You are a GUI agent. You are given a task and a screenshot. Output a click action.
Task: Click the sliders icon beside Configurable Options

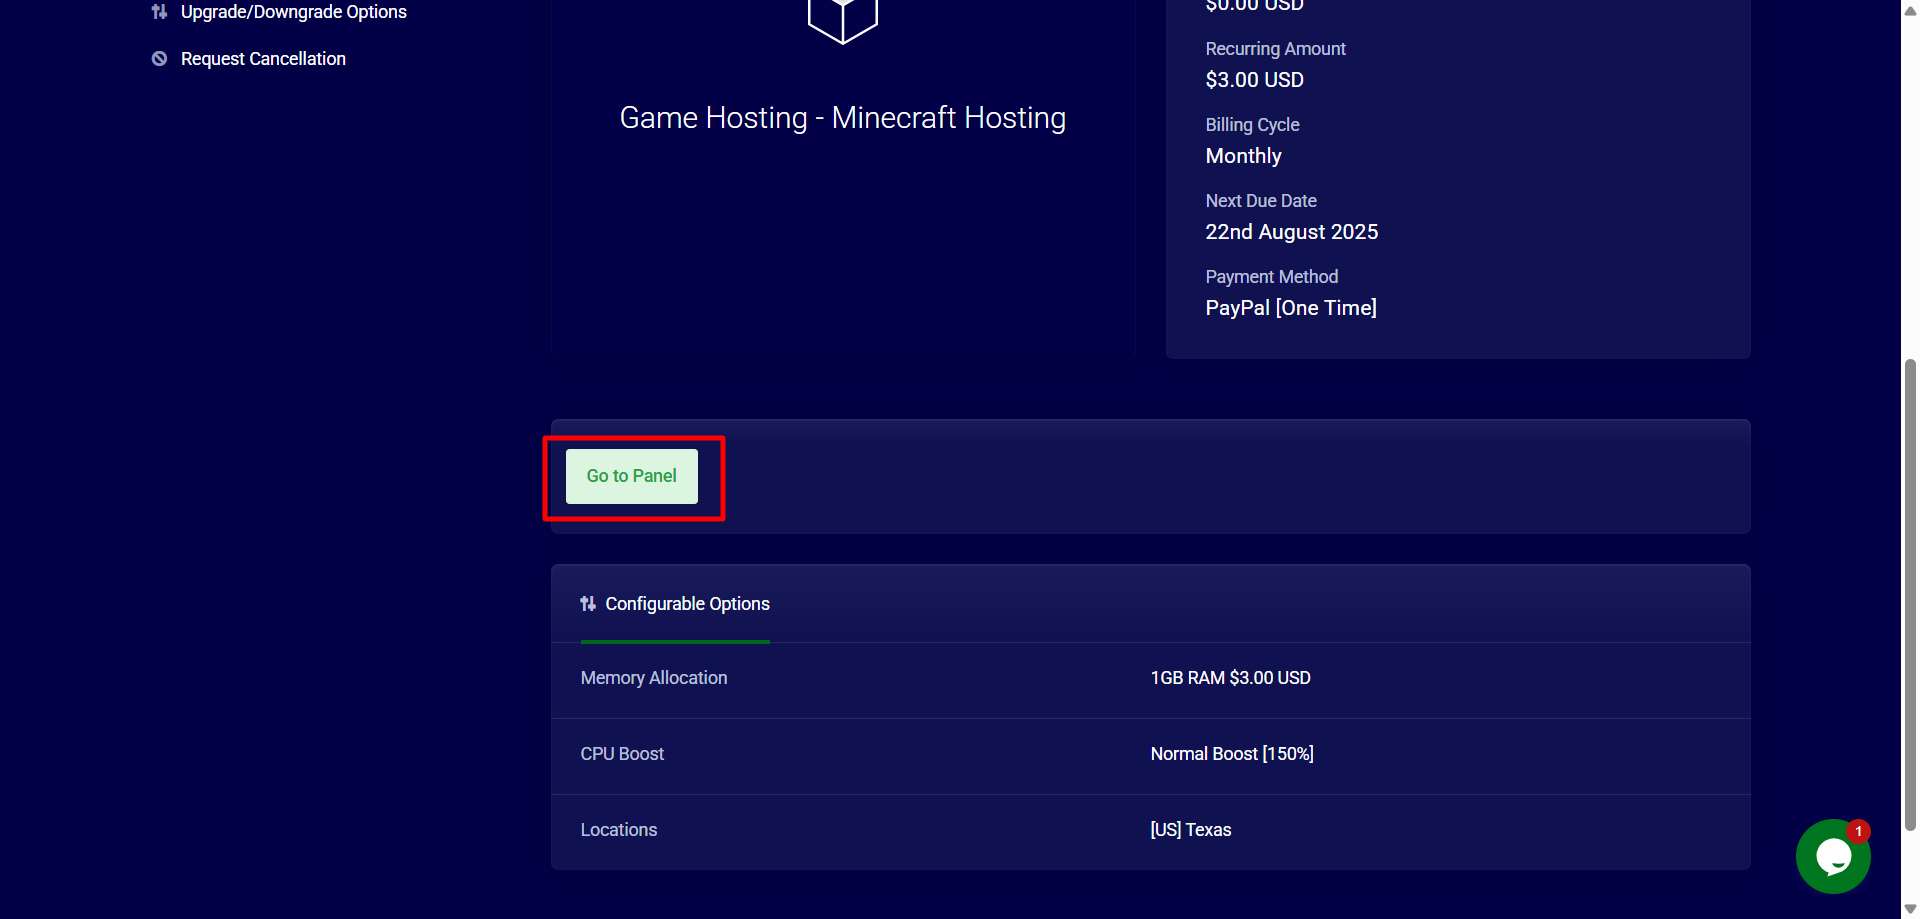coord(588,604)
